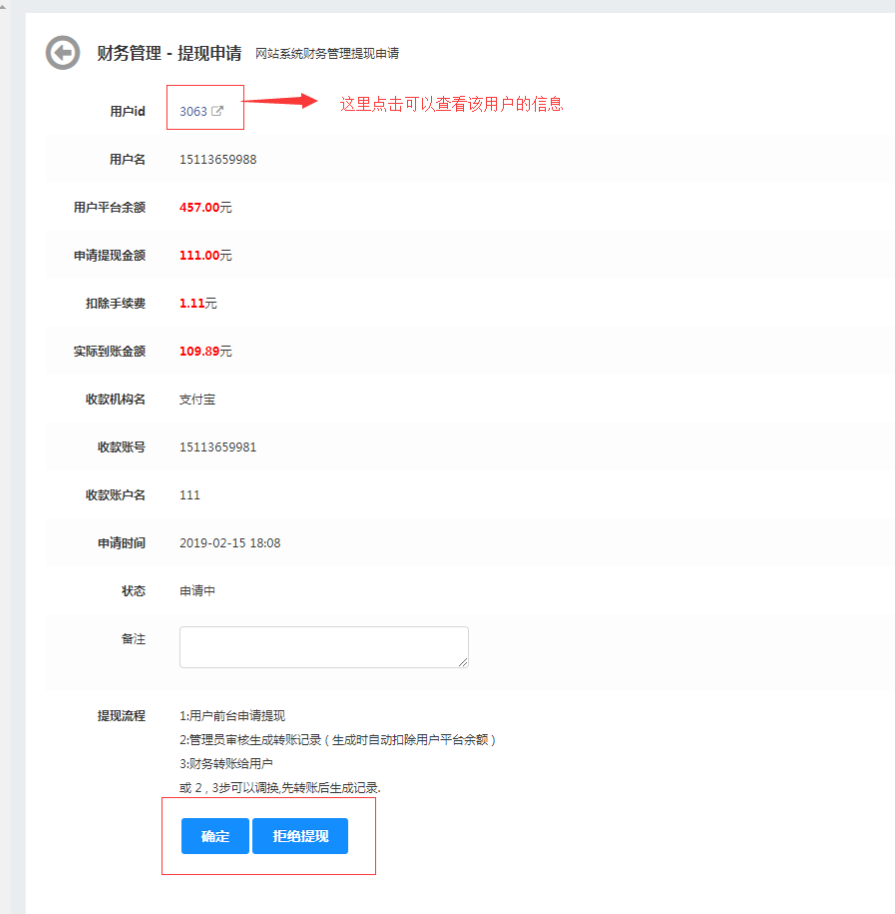Click inside the 备注 remarks text box
895x914 pixels.
(320, 646)
